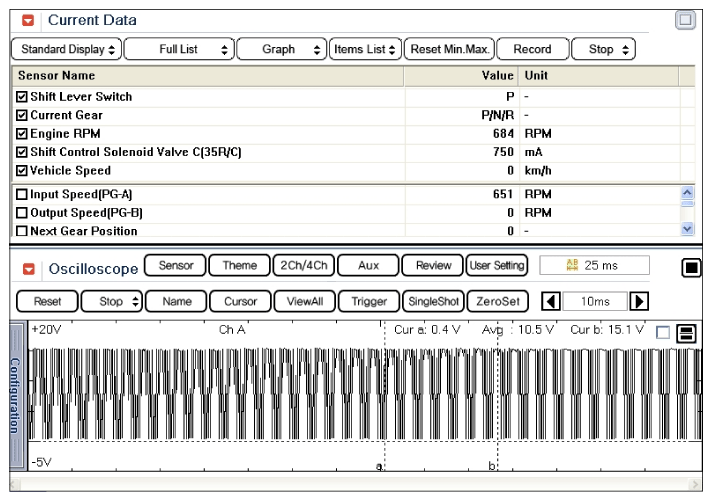Click the 651 Input Speed value
Screen dimensions: 712x501
(503, 194)
